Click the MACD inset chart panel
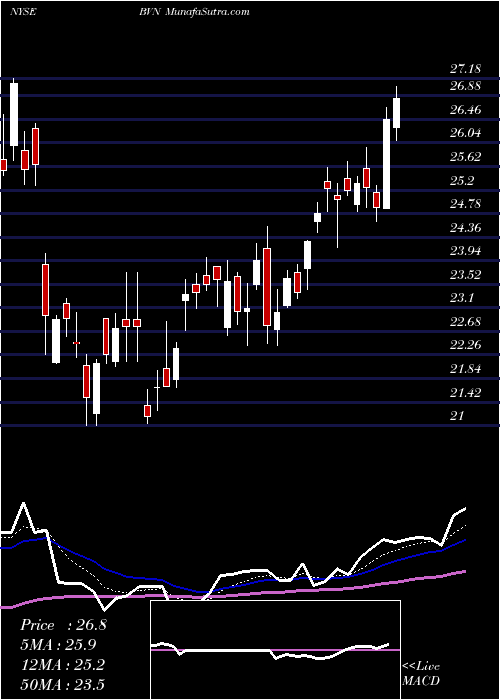The height and width of the screenshot is (700, 500). pos(275,650)
